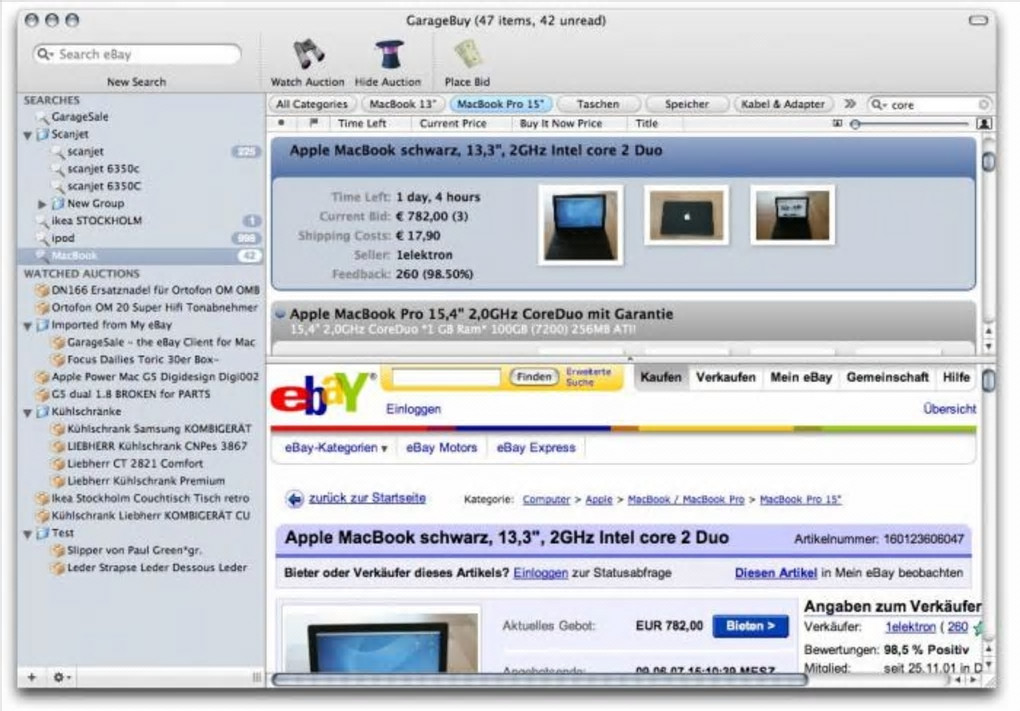Click the GarageSale search icon in sidebar

(x=42, y=117)
